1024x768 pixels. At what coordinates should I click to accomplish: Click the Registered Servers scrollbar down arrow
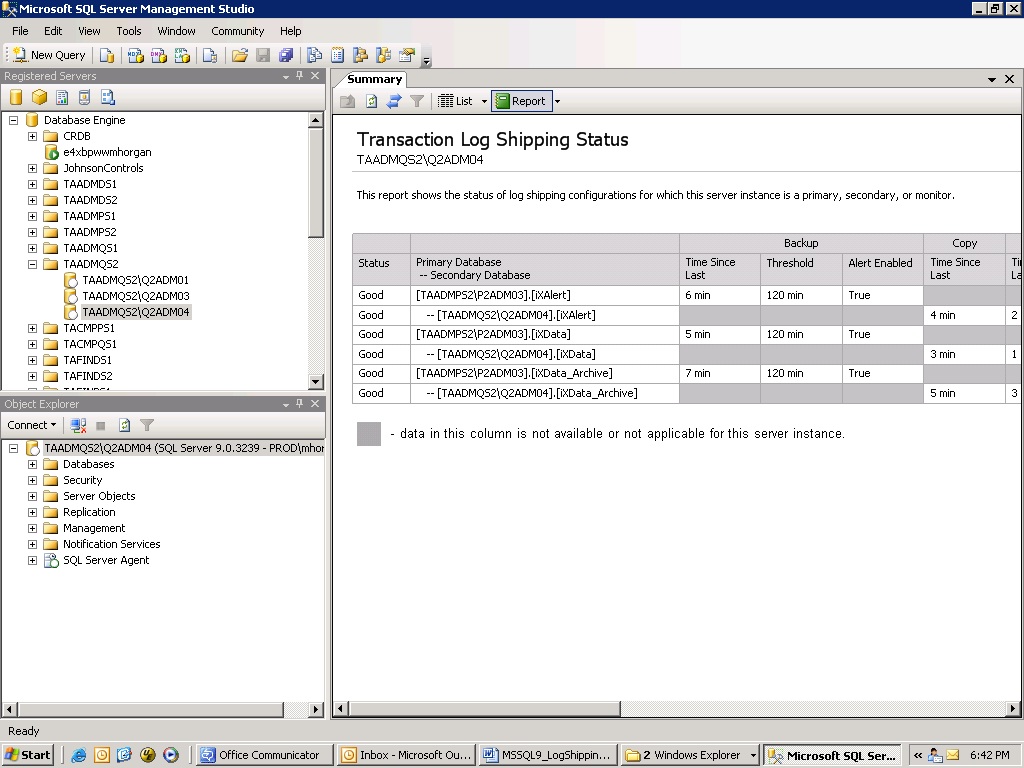(x=315, y=381)
